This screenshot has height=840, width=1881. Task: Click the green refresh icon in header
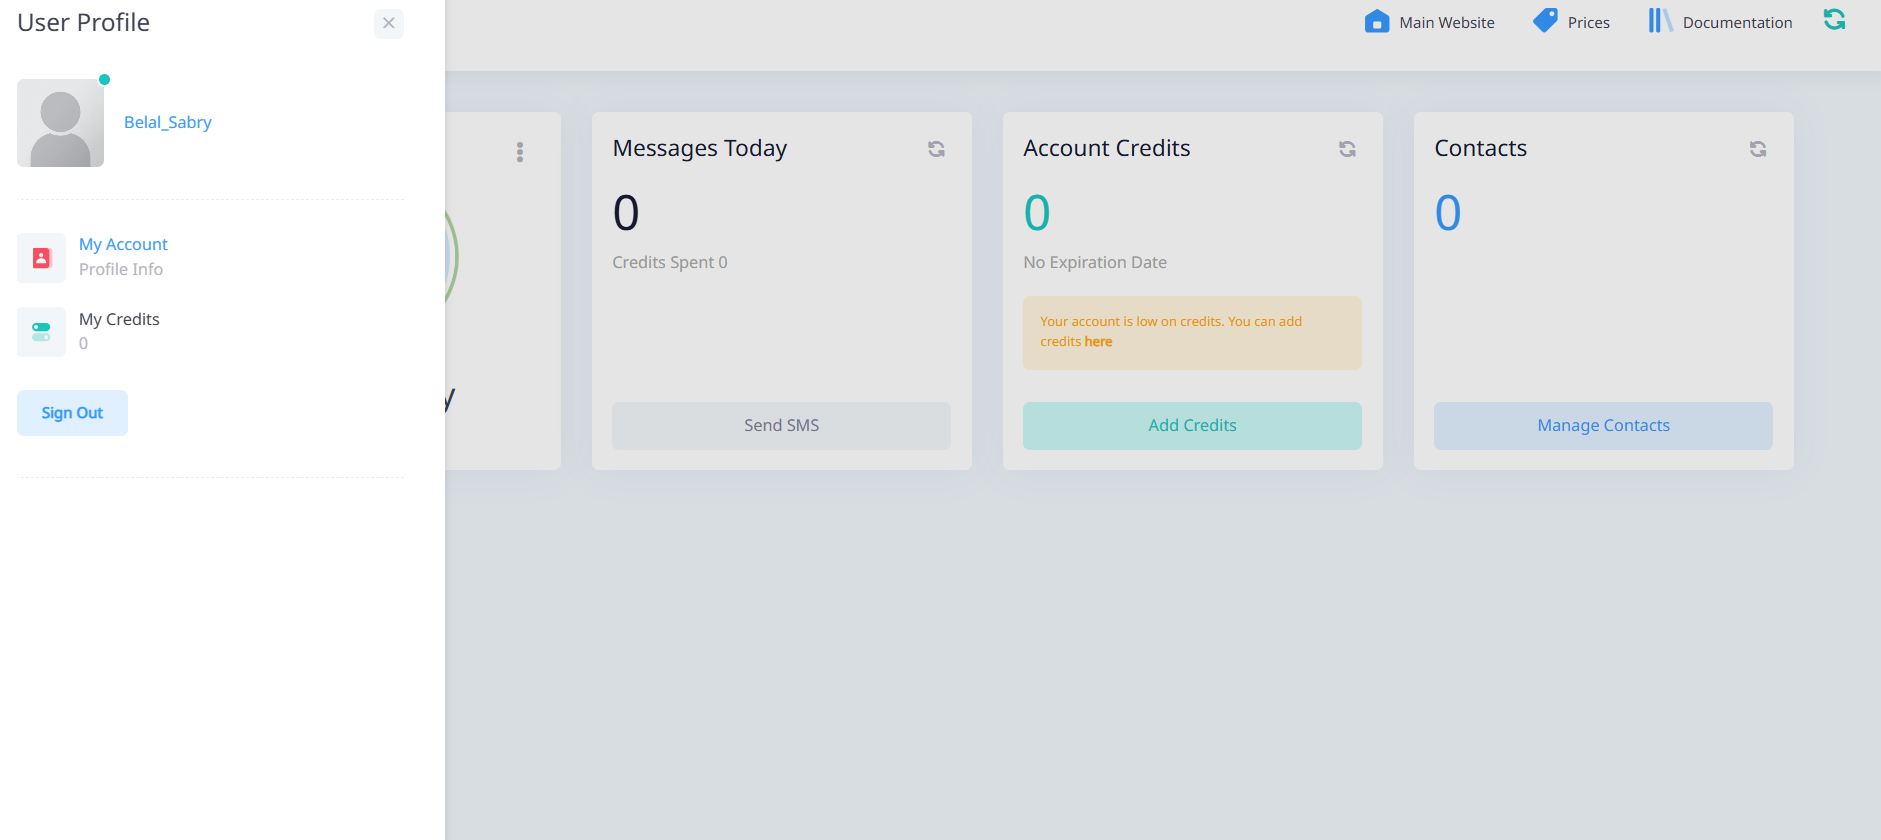(x=1834, y=19)
